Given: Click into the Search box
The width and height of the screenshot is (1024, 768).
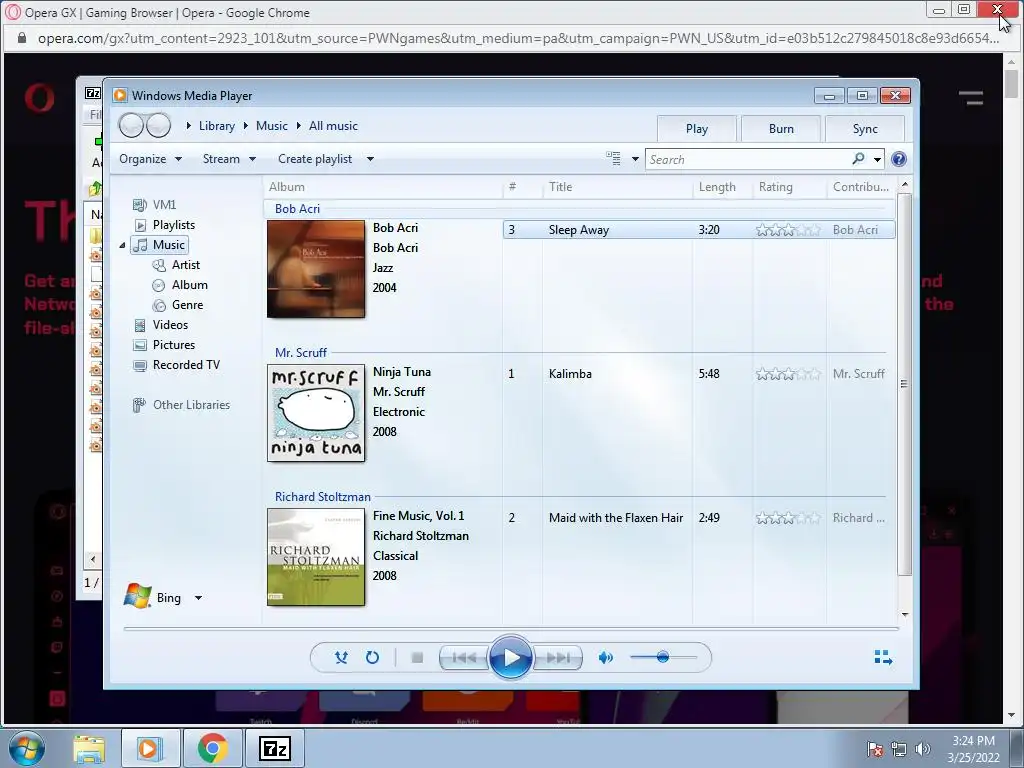Looking at the screenshot, I should [748, 159].
